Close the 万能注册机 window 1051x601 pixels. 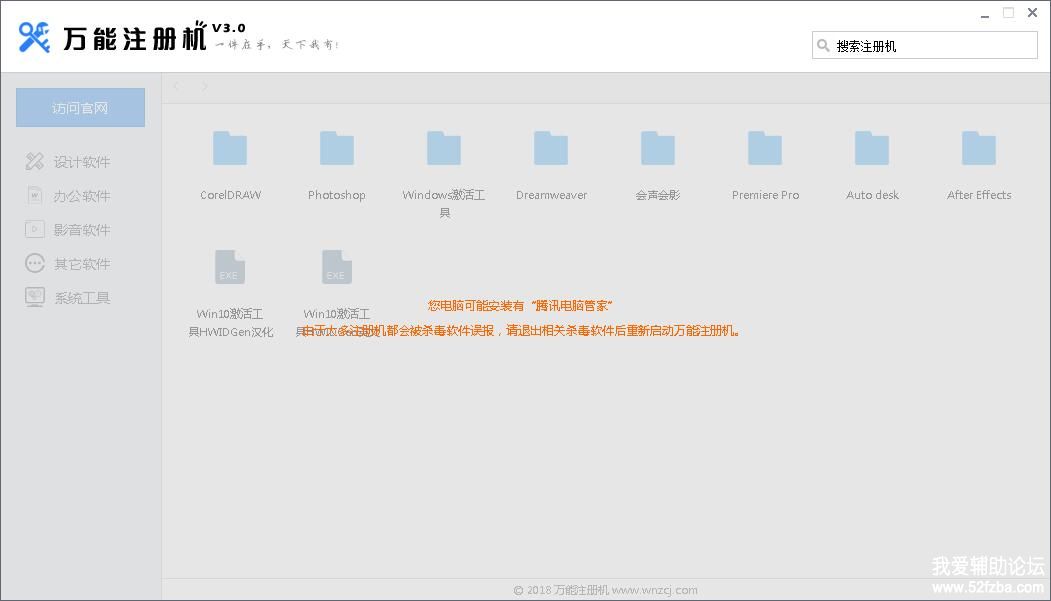[1032, 13]
